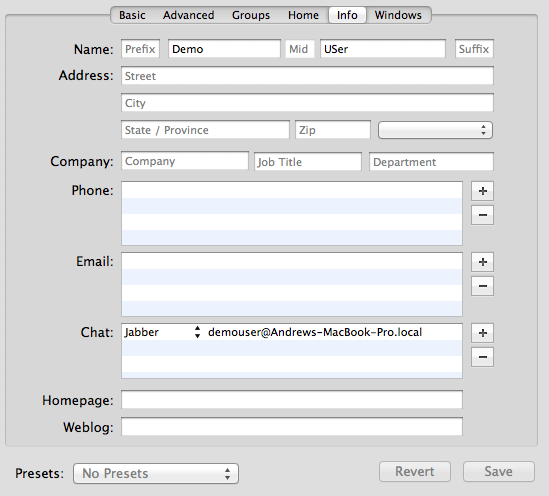The image size is (549, 496).
Task: Click the Weblog field
Action: pyautogui.click(x=292, y=427)
